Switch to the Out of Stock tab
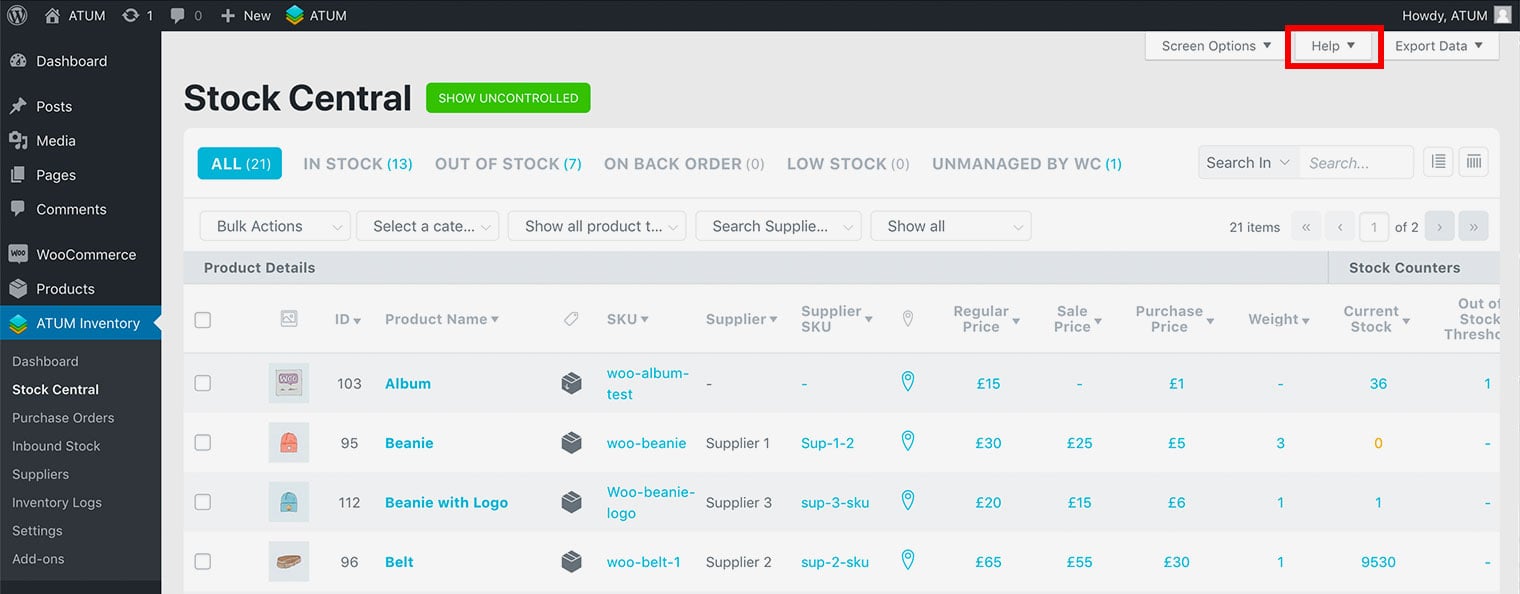Viewport: 1520px width, 594px height. tap(507, 164)
